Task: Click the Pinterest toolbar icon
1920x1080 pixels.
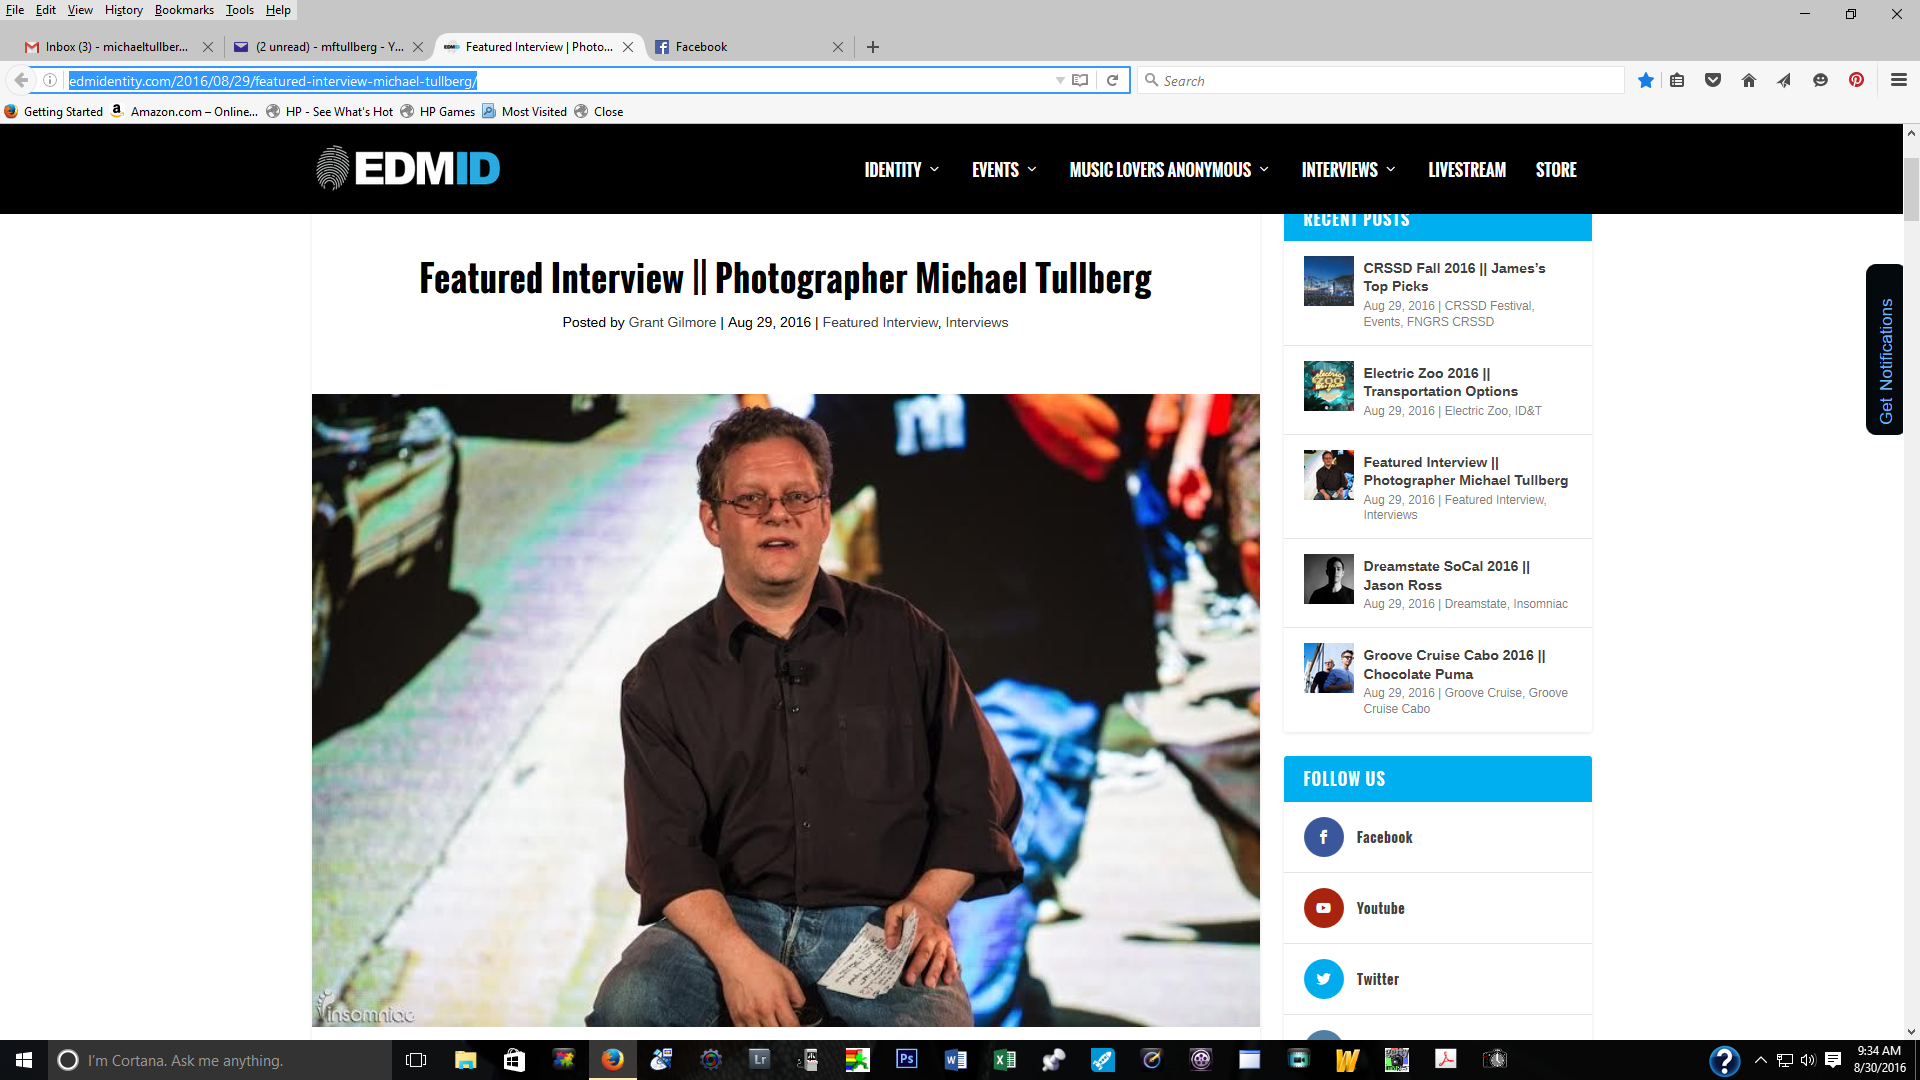Action: tap(1856, 80)
